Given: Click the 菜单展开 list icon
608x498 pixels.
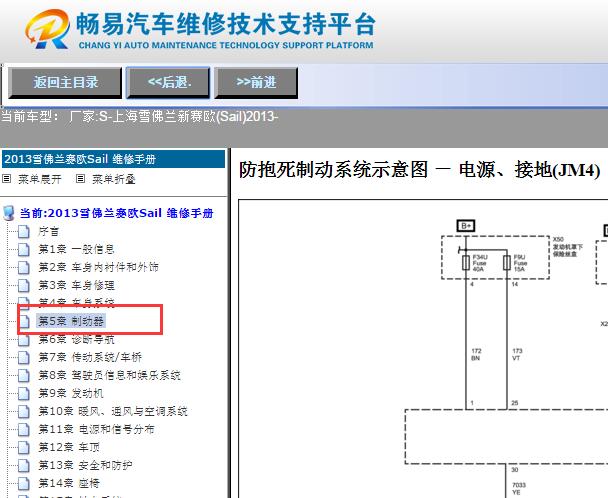Looking at the screenshot, I should (7, 179).
